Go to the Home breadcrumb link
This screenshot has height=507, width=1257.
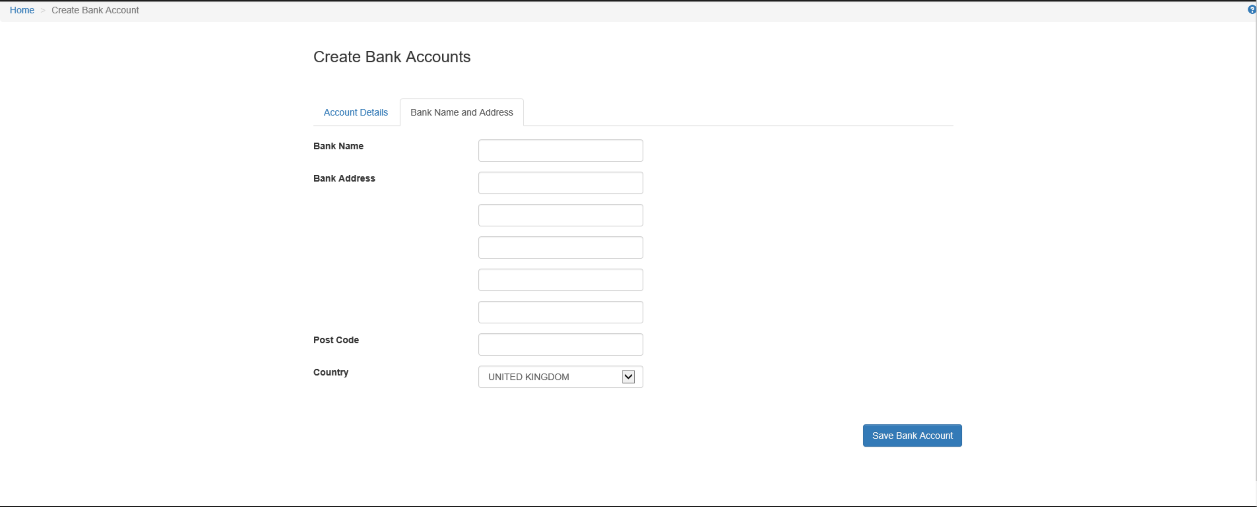(x=22, y=10)
